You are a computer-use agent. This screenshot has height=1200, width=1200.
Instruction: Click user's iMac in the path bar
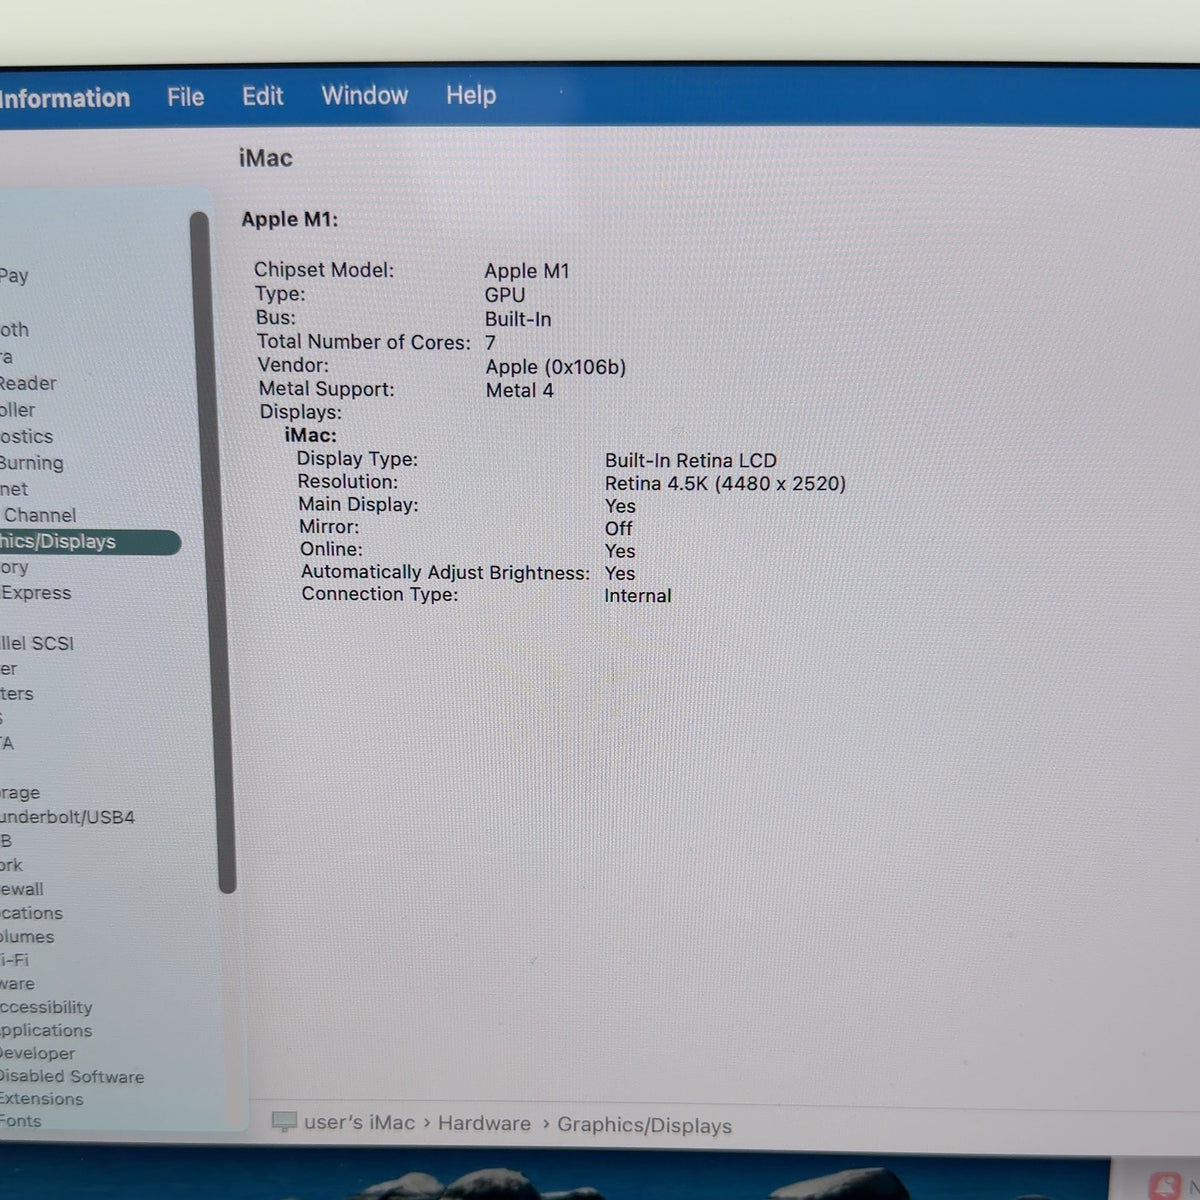(x=359, y=1122)
